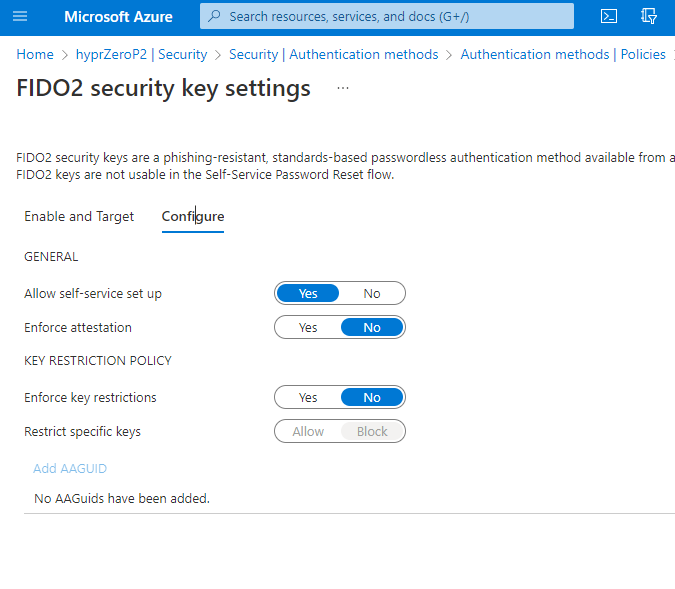Screen dimensions: 675x589
Task: Open Security | Authentication methods breadcrumb
Action: coord(333,54)
